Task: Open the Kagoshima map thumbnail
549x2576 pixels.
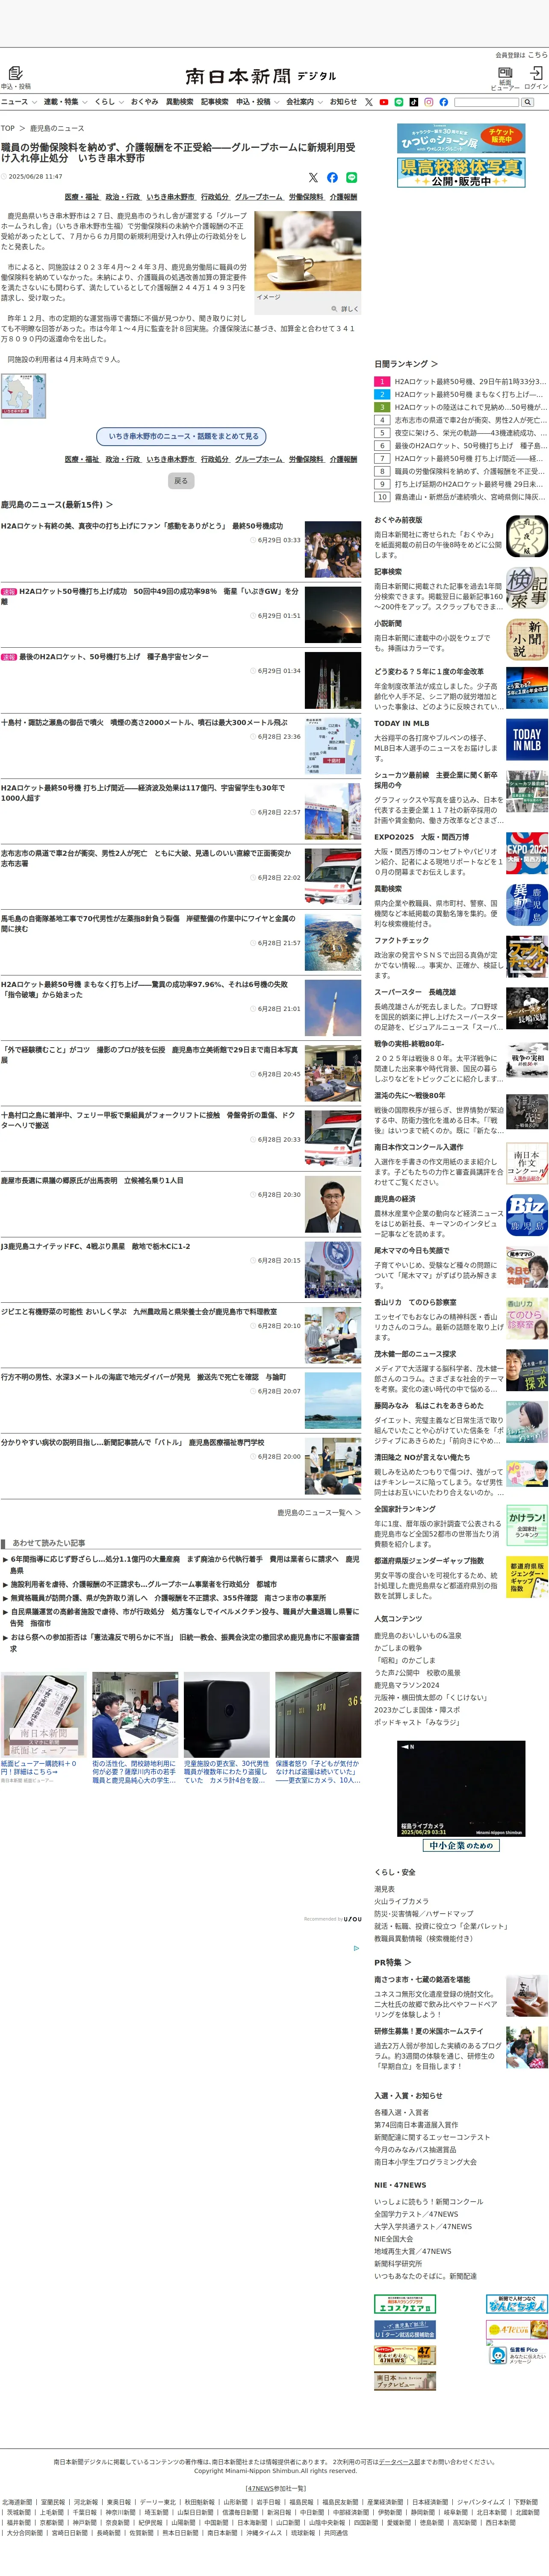Action: 24,396
